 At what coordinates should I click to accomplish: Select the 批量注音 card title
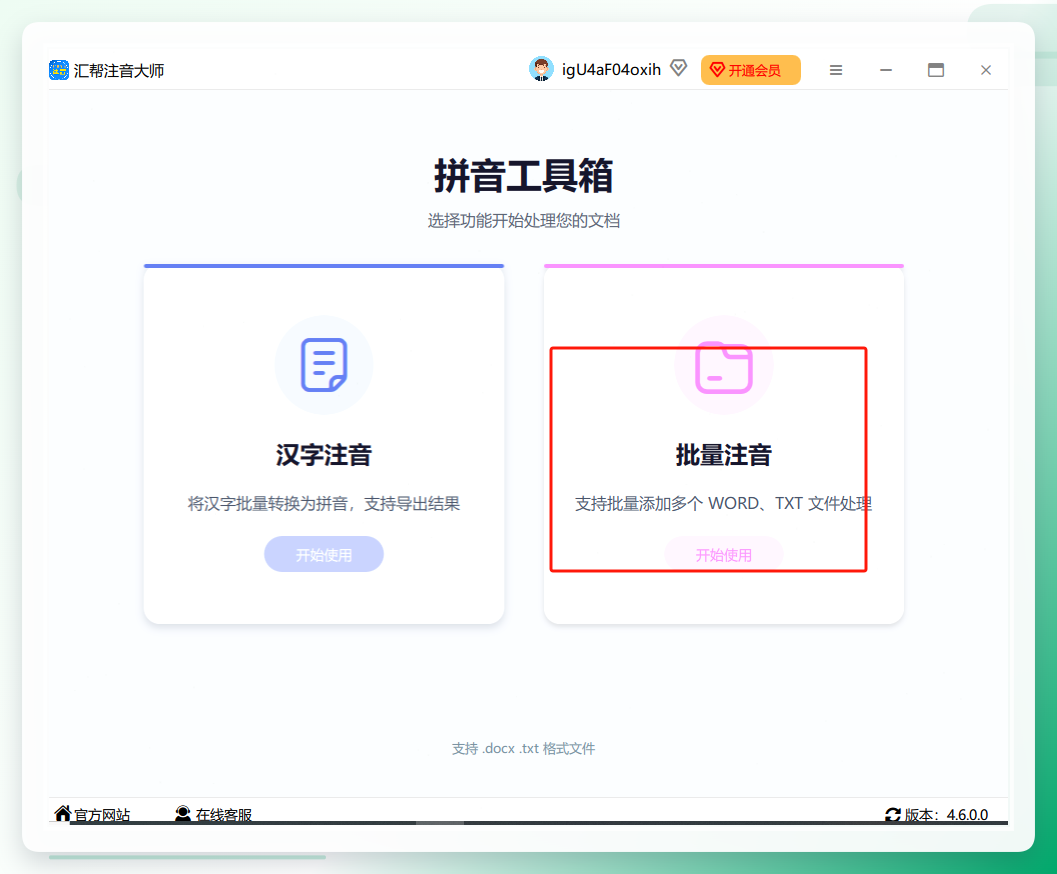click(723, 455)
